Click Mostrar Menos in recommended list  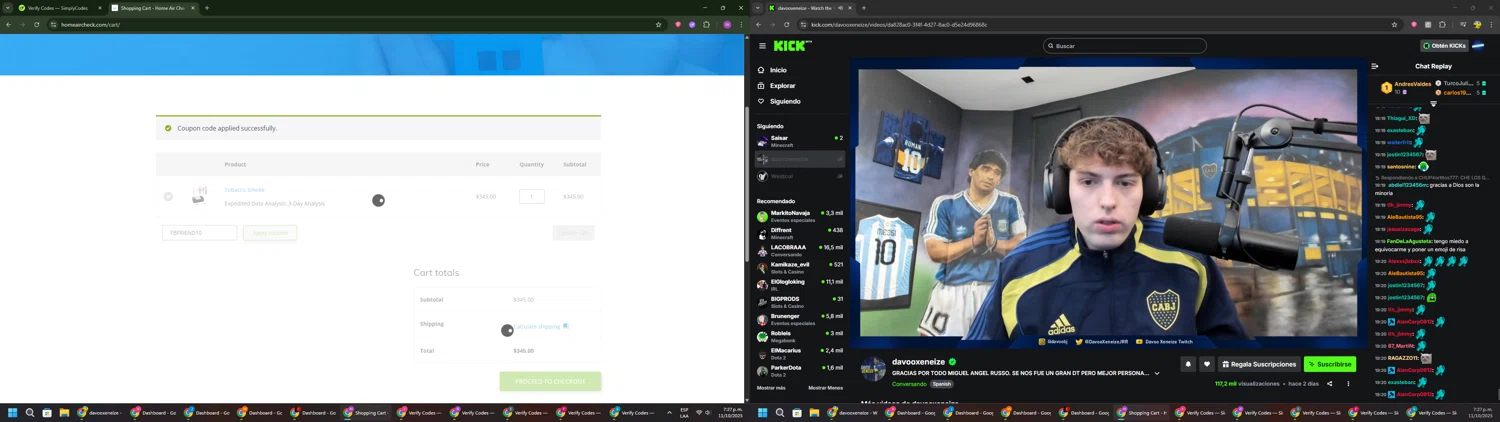825,387
